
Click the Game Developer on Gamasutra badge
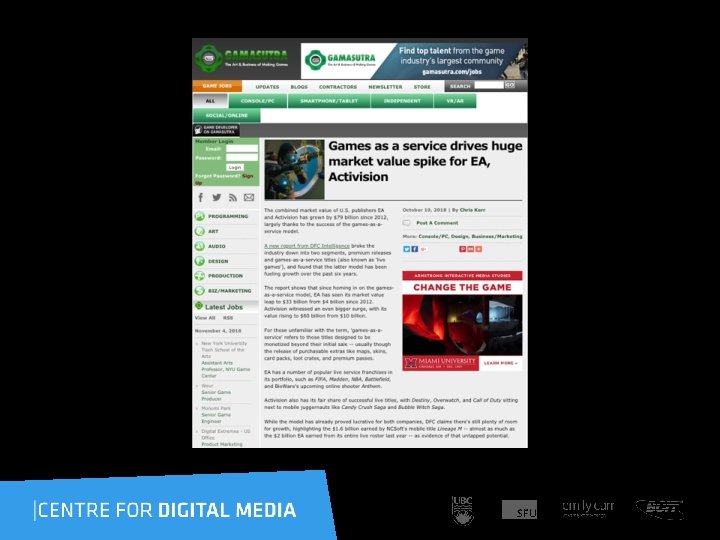[x=216, y=129]
